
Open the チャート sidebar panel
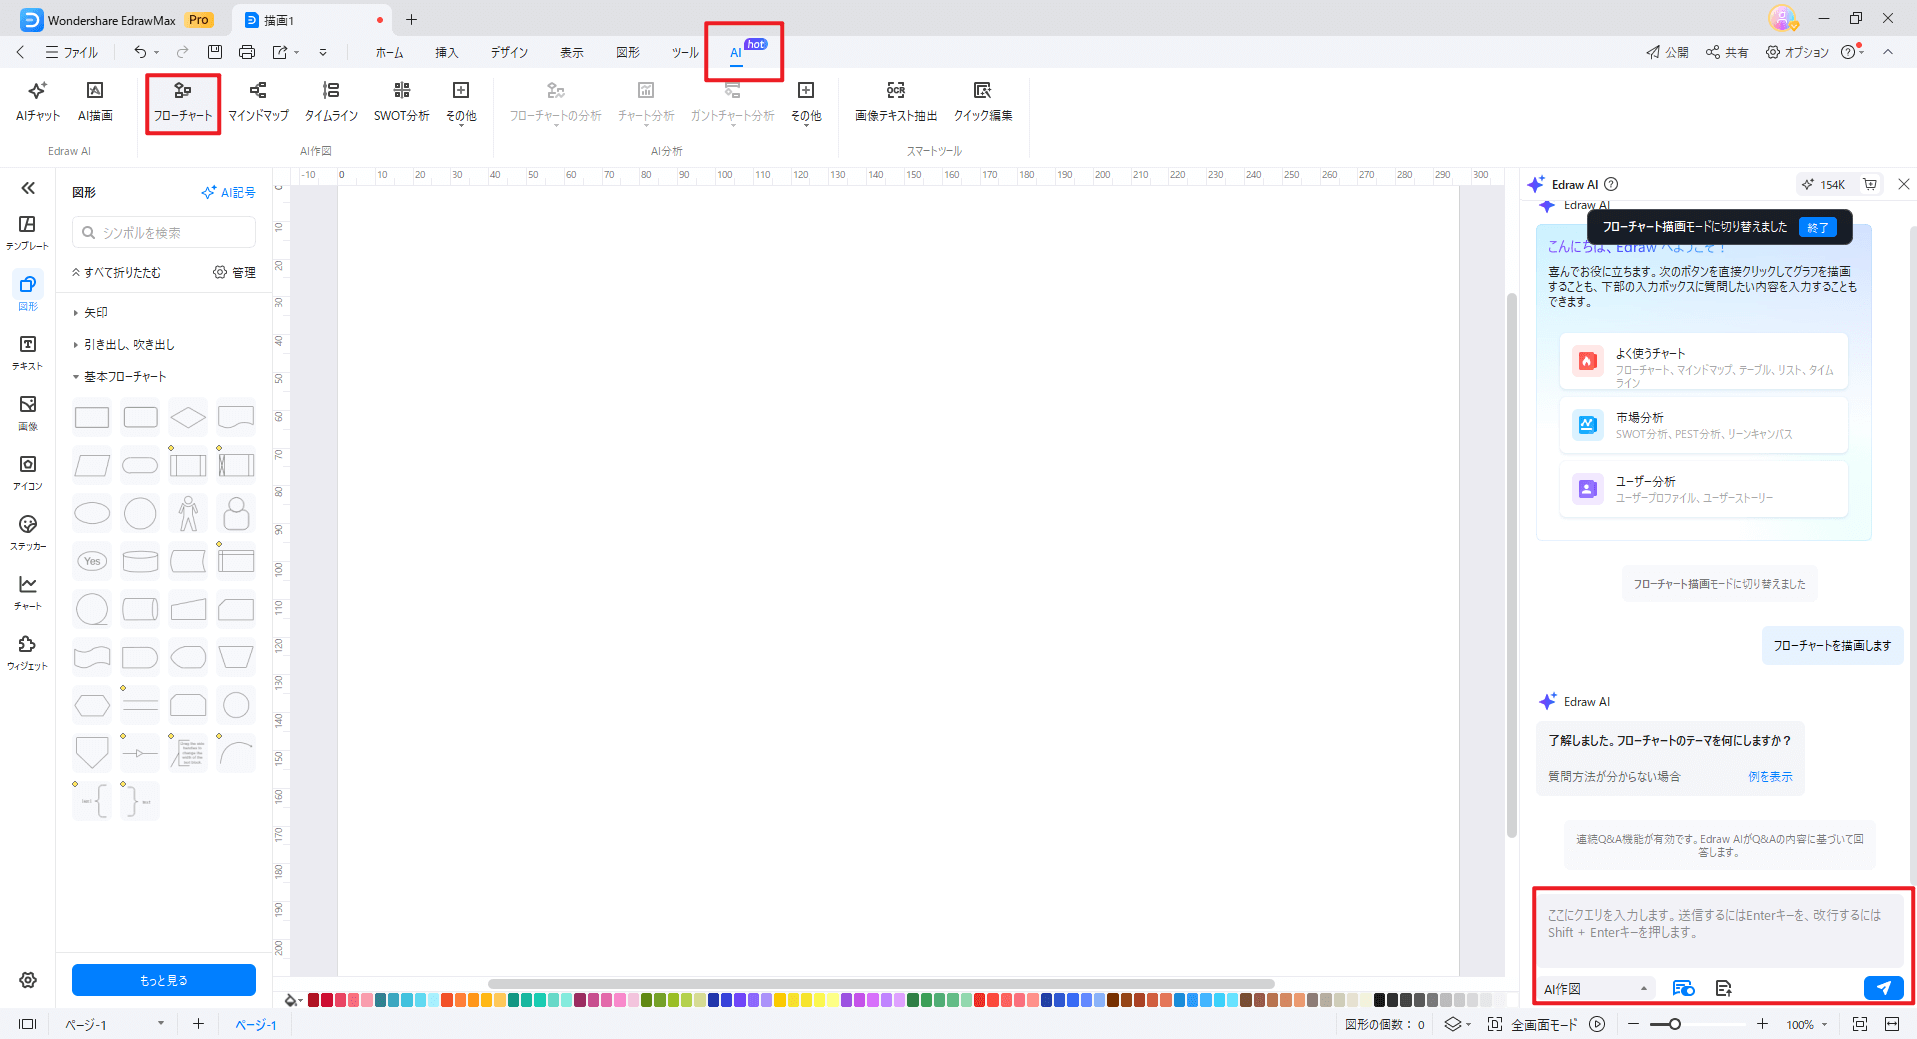[x=28, y=592]
